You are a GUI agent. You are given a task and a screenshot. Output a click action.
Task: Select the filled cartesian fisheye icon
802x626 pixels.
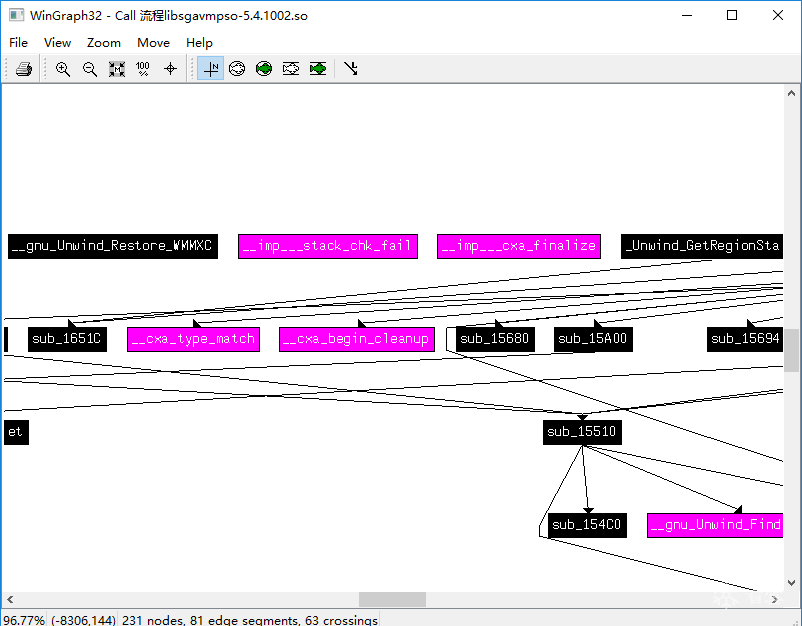[318, 69]
